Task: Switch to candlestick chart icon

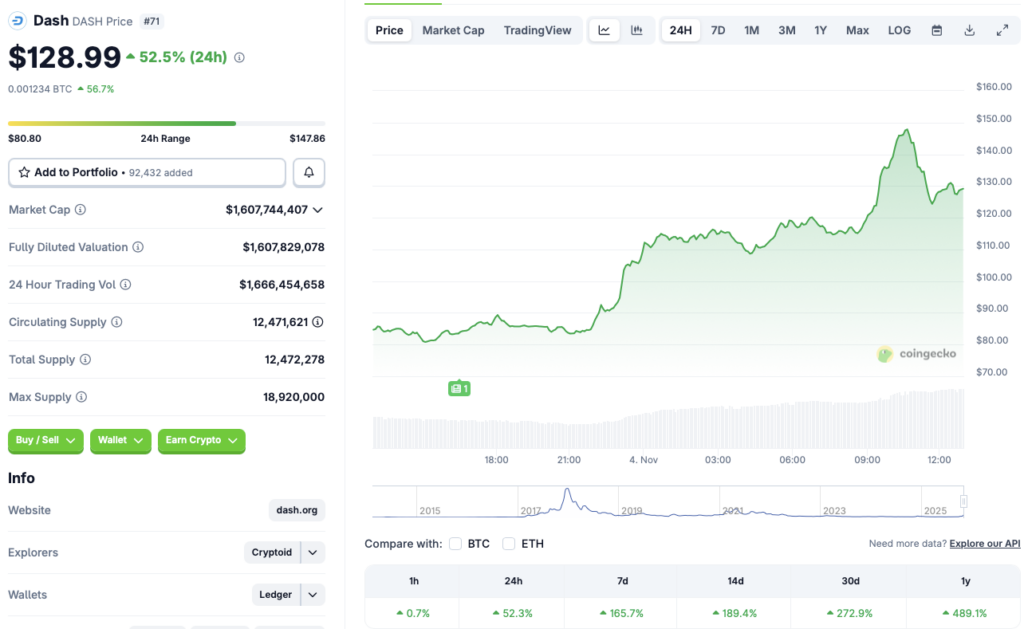Action: [637, 30]
